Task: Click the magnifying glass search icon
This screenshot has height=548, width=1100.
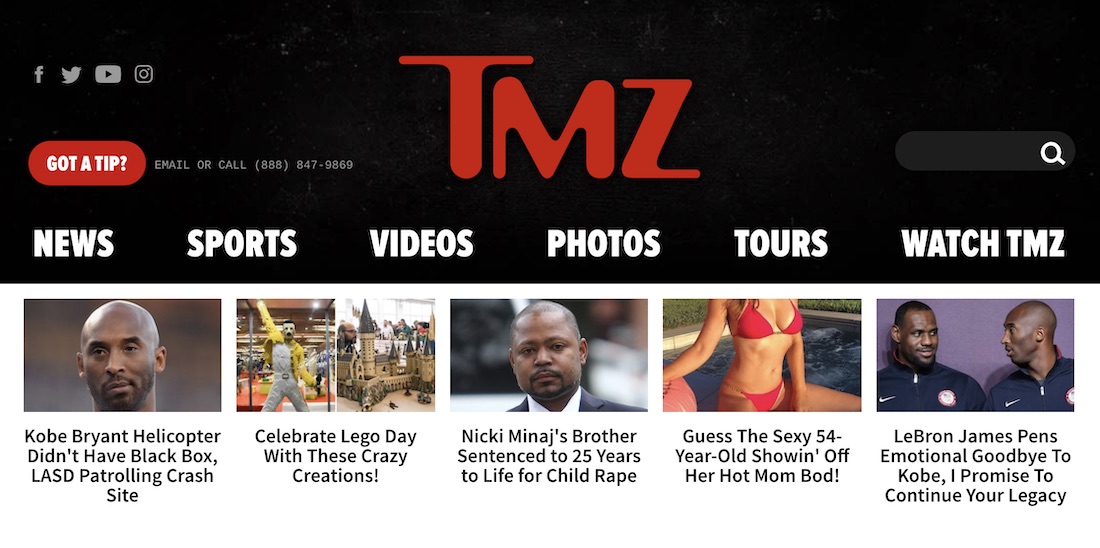Action: tap(1052, 152)
